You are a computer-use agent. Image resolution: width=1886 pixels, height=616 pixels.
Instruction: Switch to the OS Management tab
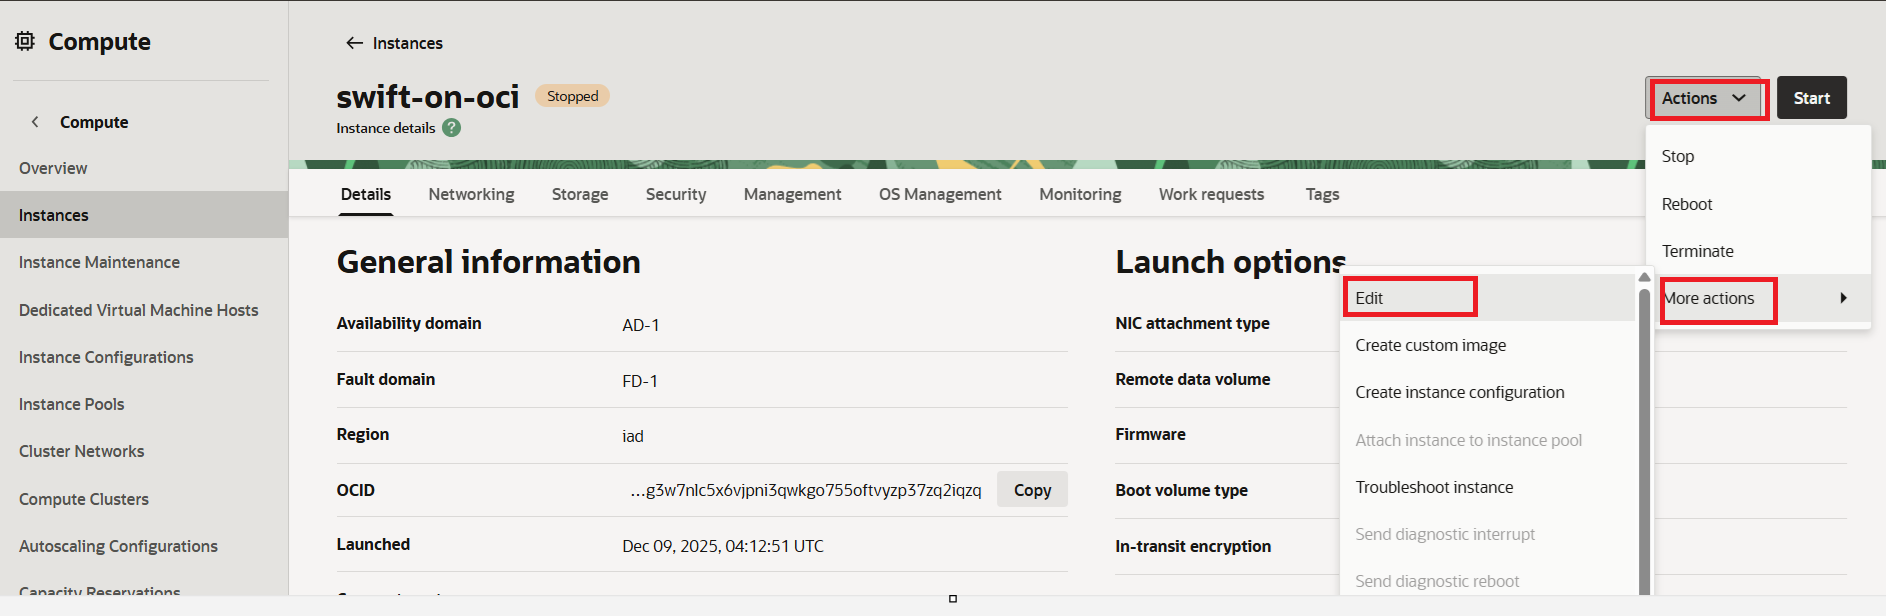940,194
